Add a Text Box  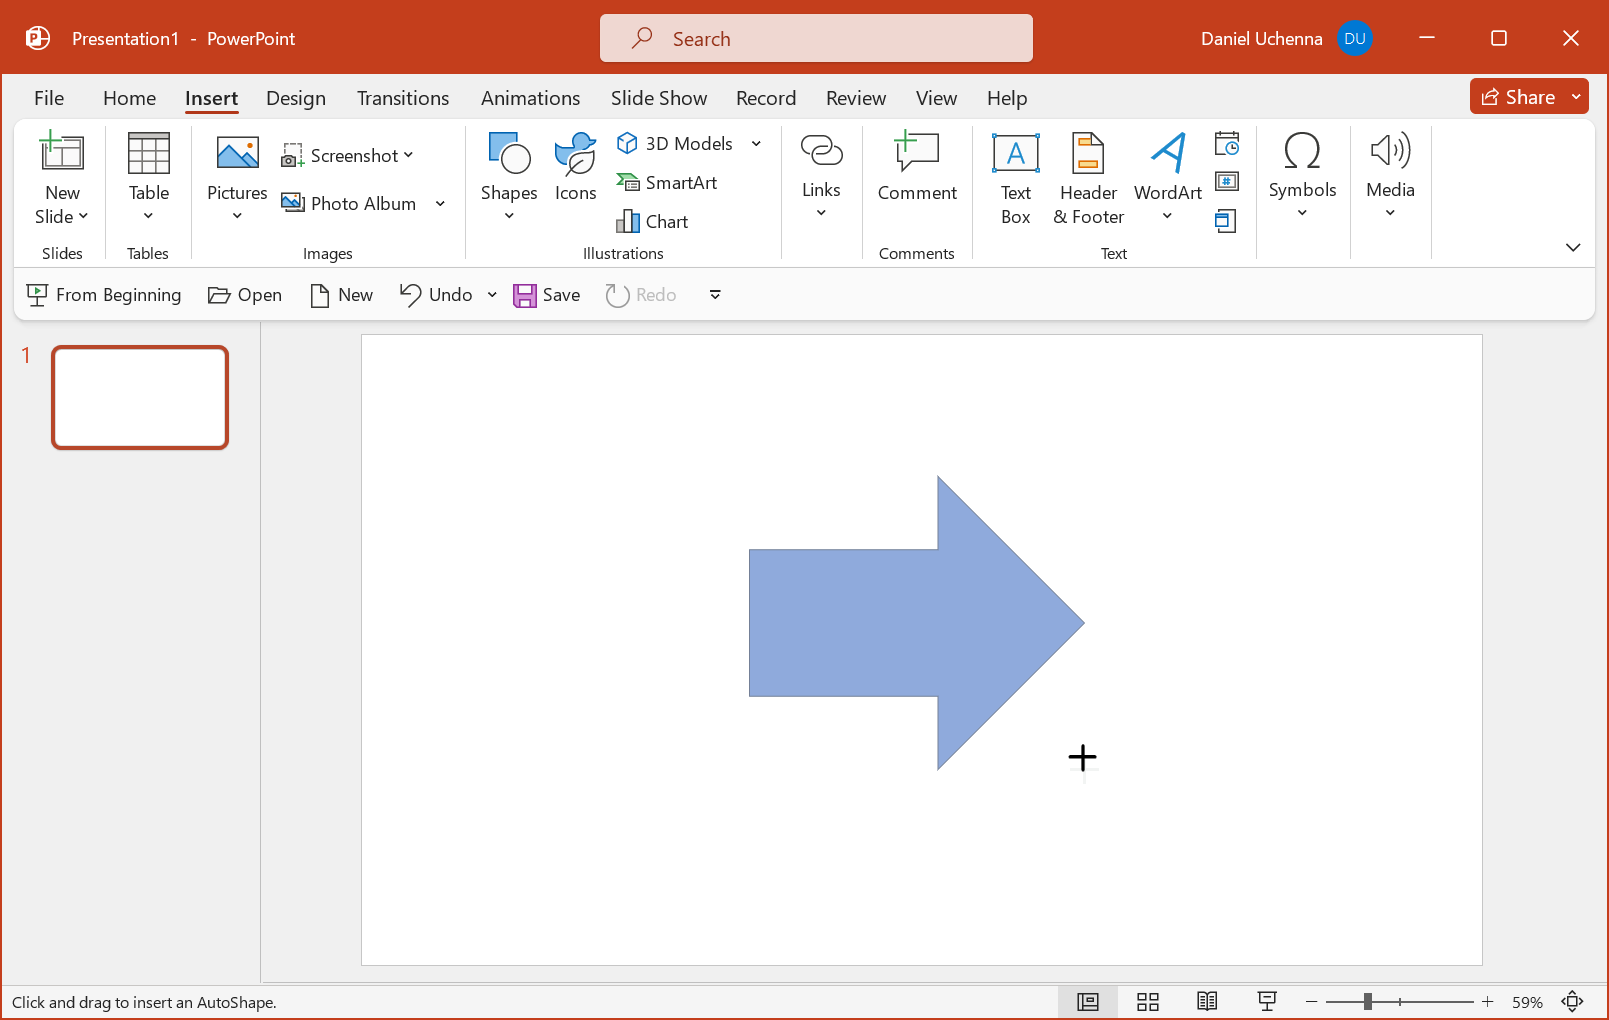[x=1015, y=178]
